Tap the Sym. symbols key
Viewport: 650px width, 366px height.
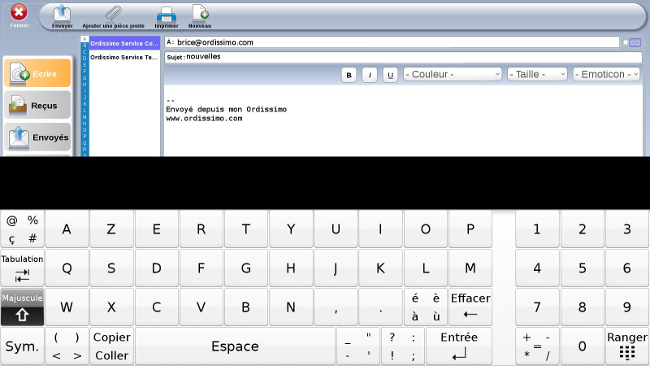tap(22, 346)
